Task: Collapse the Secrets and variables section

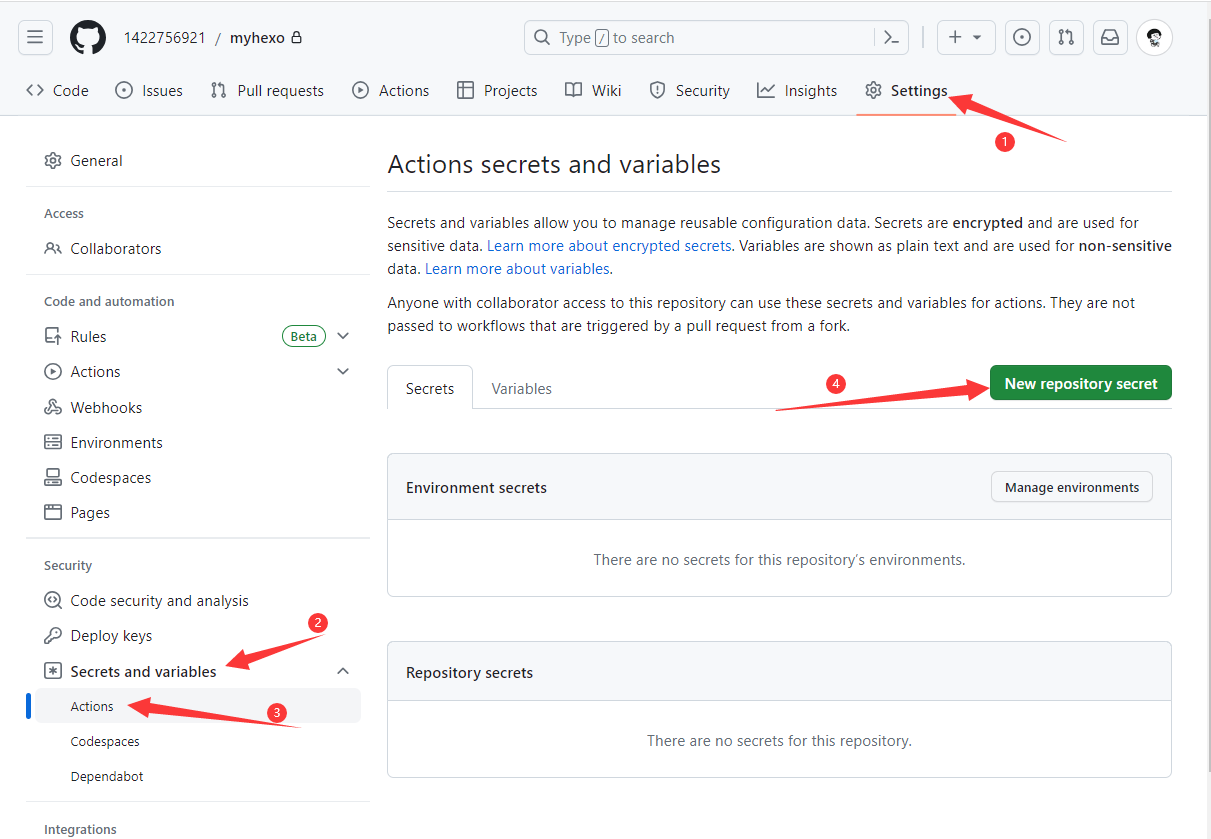Action: coord(343,671)
